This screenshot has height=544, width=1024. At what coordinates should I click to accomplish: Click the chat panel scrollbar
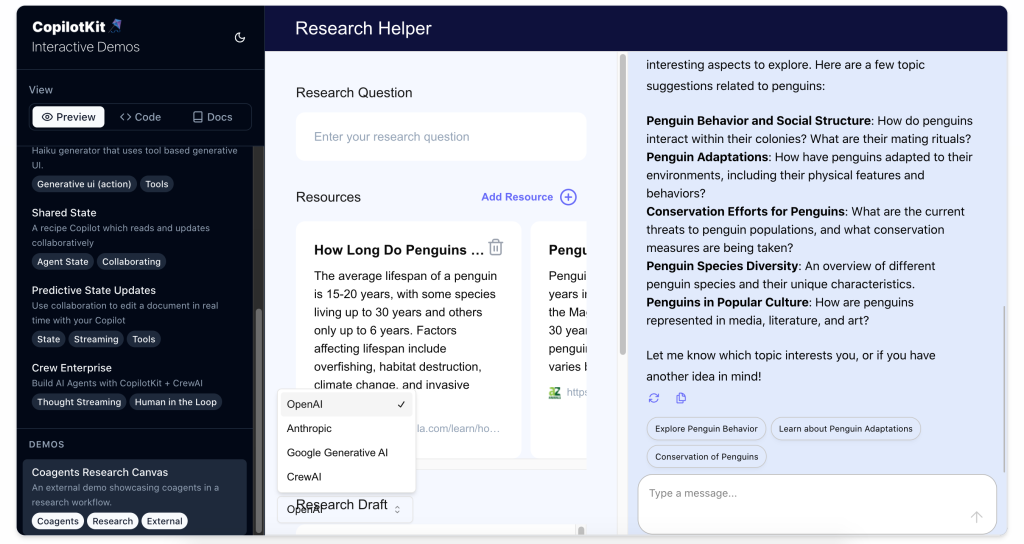1004,389
